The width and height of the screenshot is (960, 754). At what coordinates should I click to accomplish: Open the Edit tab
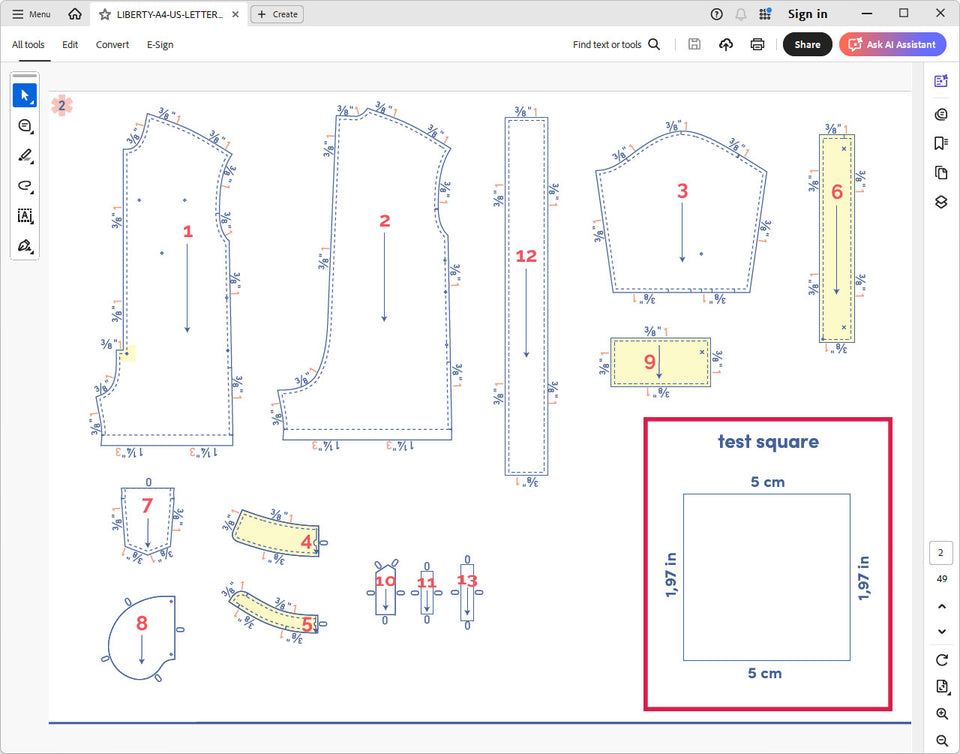tap(70, 45)
